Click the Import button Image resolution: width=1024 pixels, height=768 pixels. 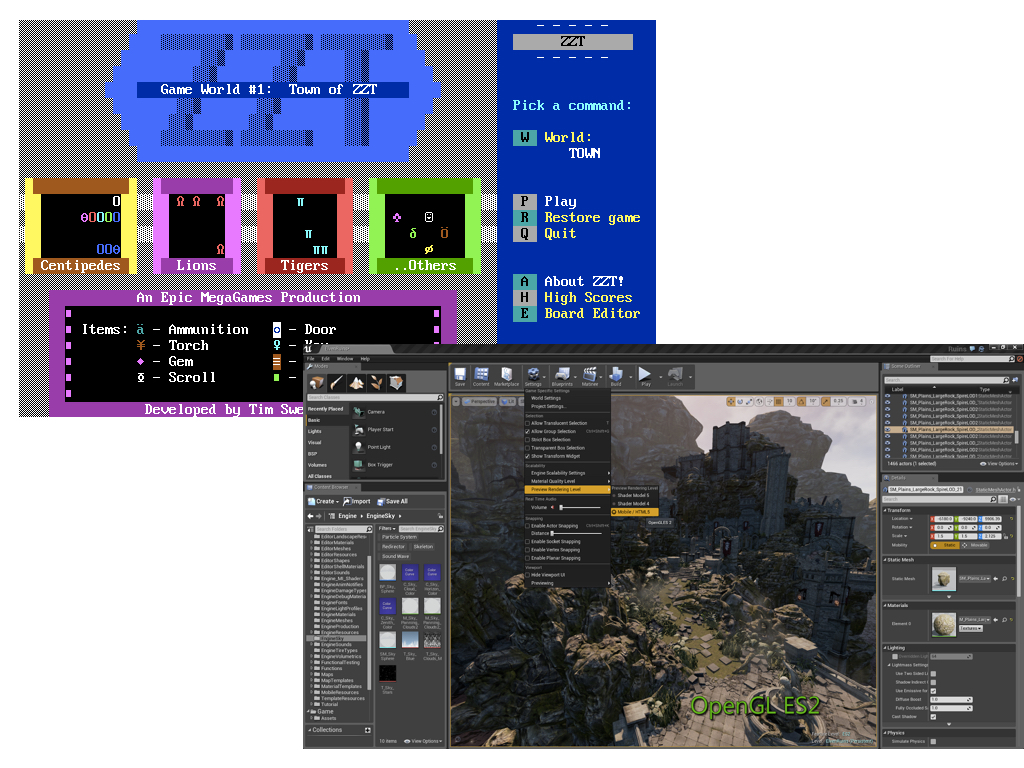pyautogui.click(x=357, y=501)
